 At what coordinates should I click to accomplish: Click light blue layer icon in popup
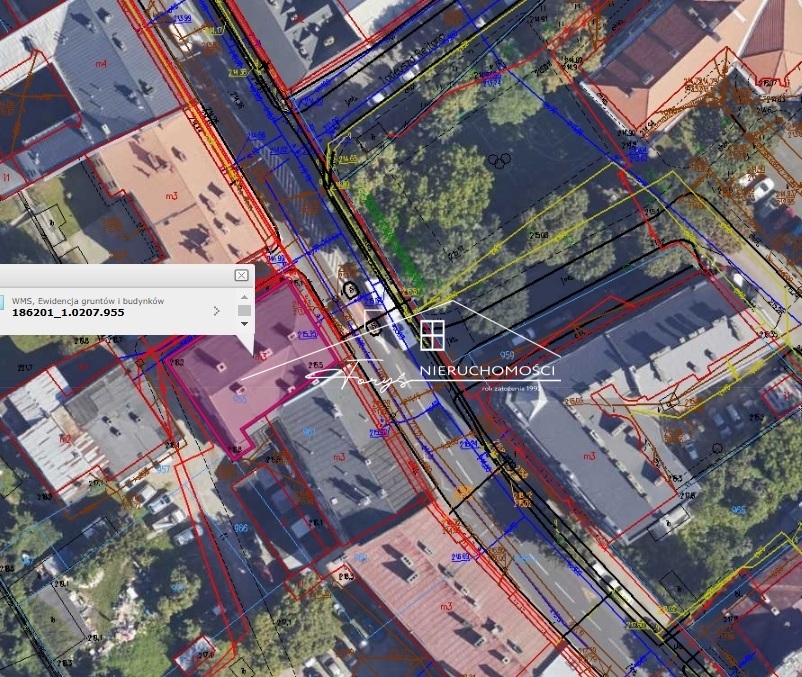pos(3,301)
